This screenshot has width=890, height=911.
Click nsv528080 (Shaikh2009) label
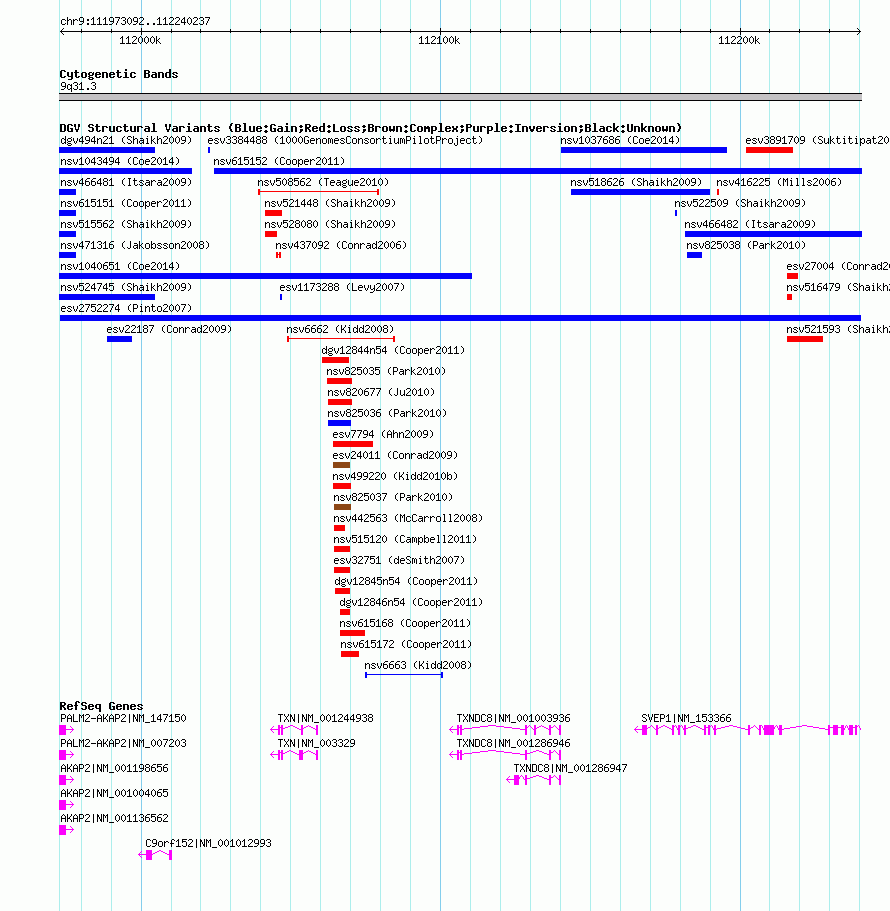tap(329, 224)
